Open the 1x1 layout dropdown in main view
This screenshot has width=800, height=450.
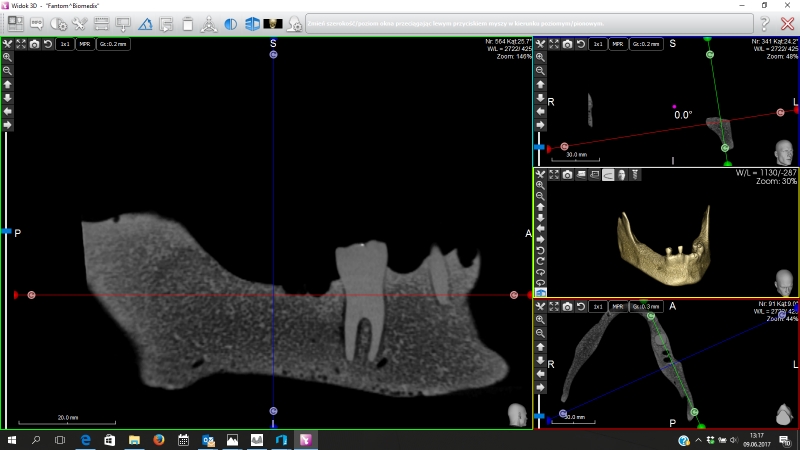click(x=65, y=44)
